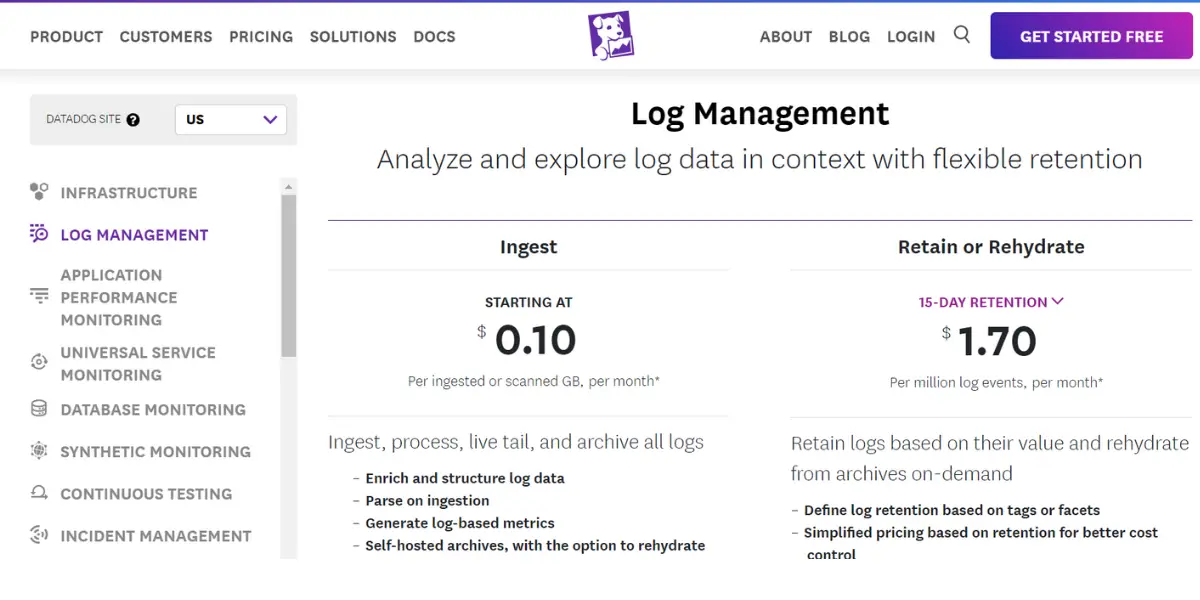Go to the Login link

coord(911,37)
